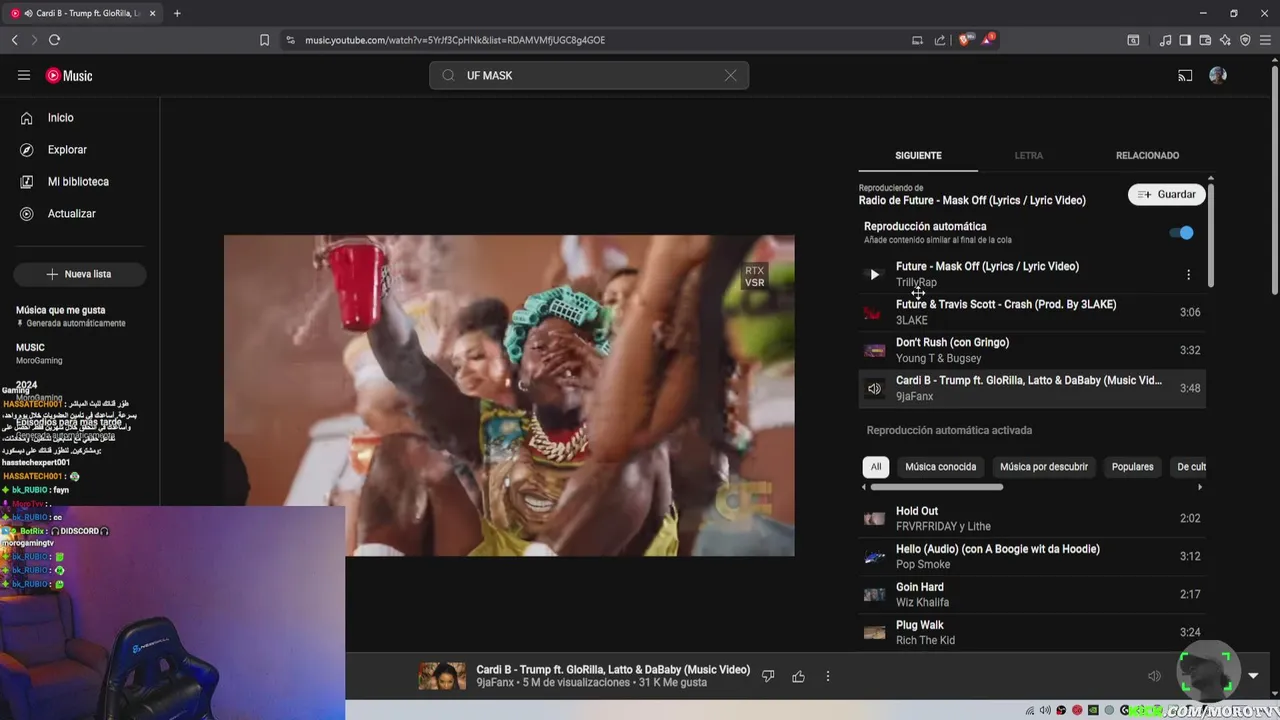This screenshot has height=720, width=1280.
Task: Click inside the UF MASK search field
Action: click(x=588, y=75)
